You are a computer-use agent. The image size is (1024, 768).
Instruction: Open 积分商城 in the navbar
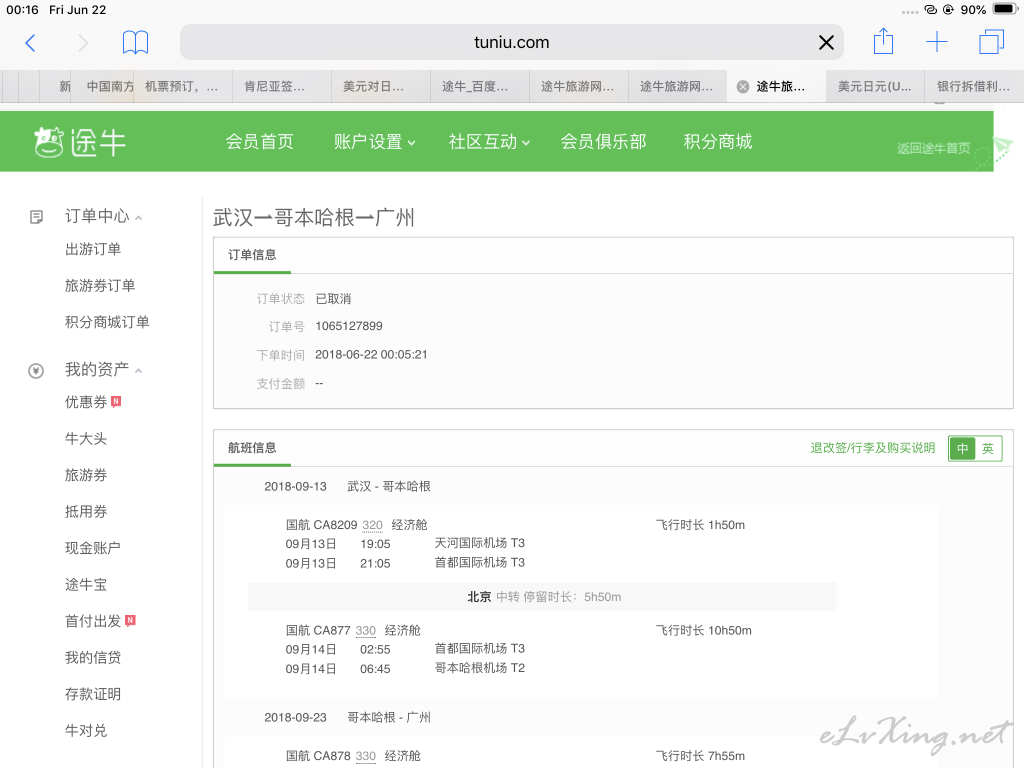tap(718, 142)
